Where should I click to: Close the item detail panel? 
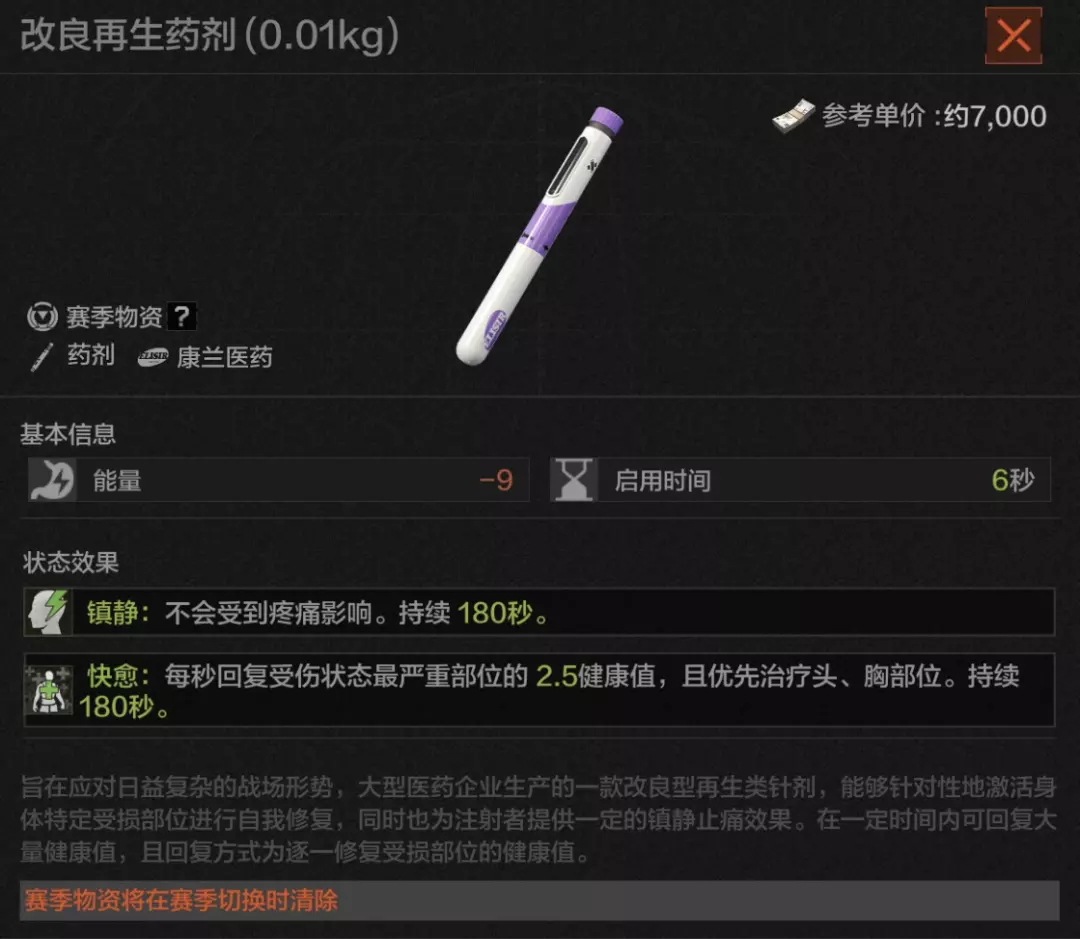(1013, 36)
